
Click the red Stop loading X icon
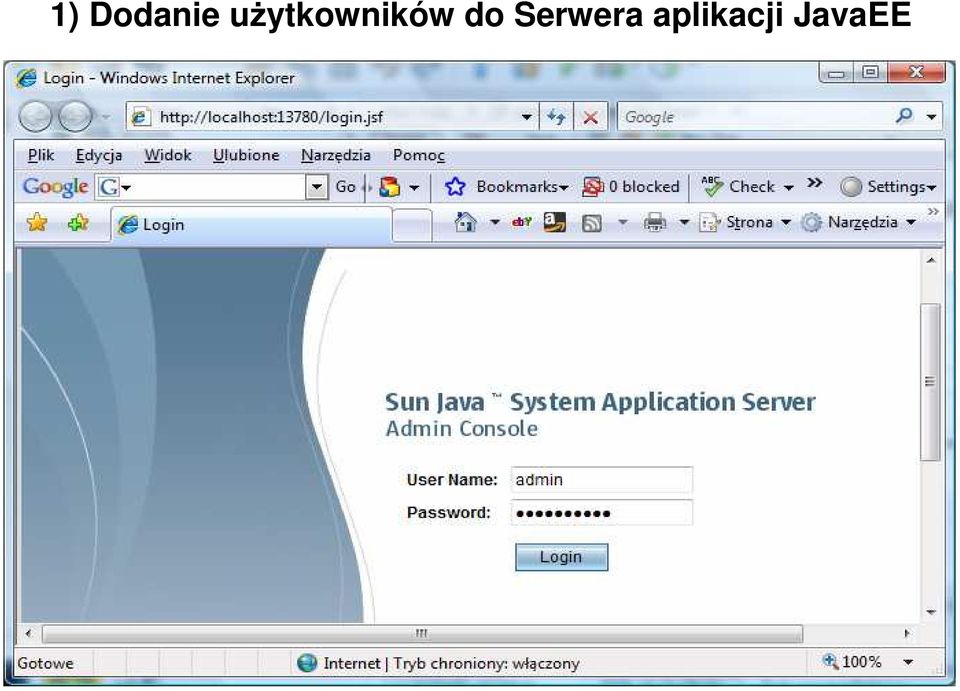(x=590, y=117)
